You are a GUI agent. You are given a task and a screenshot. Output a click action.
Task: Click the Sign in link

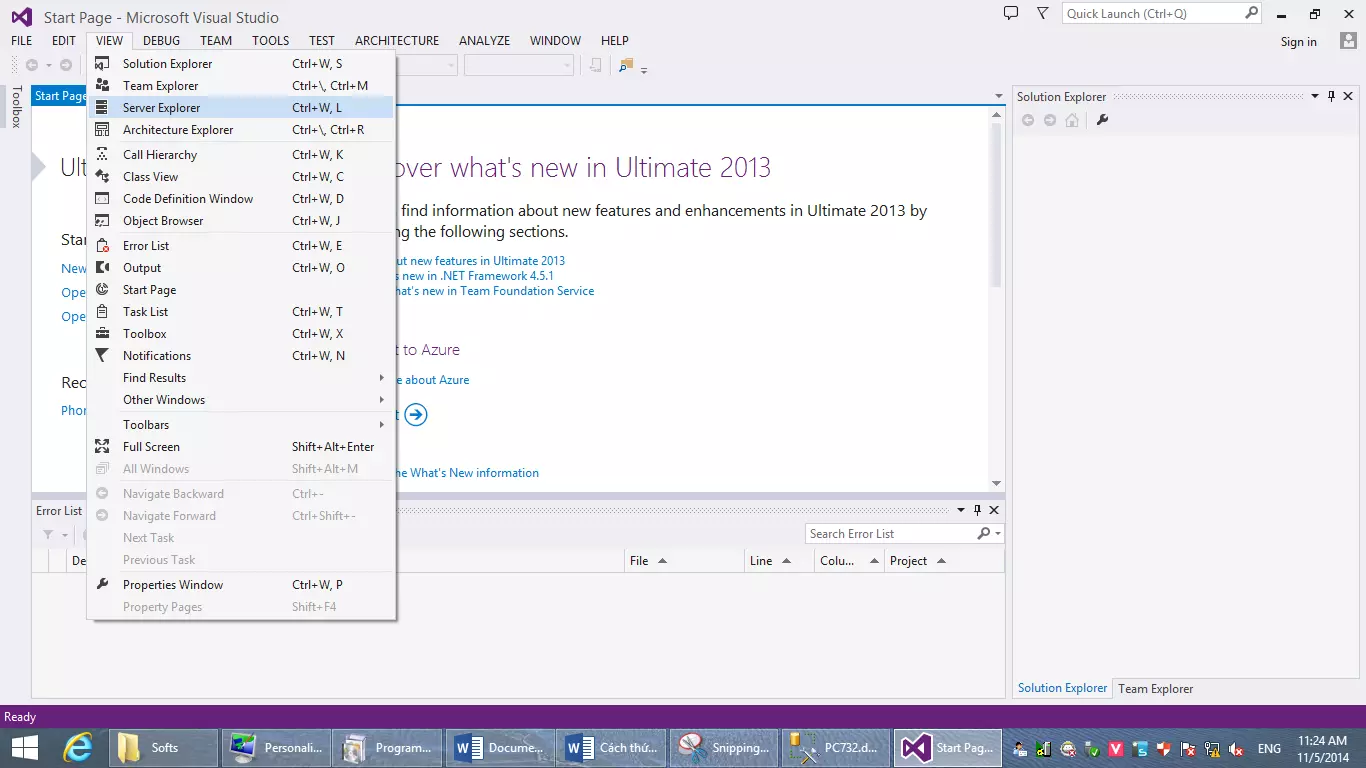point(1298,42)
